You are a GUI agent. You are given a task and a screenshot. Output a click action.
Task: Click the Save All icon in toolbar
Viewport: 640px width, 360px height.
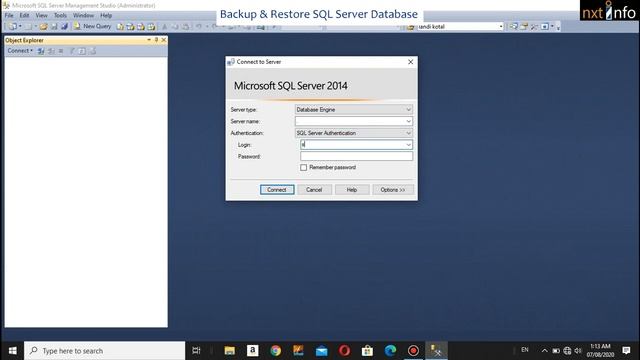64,27
